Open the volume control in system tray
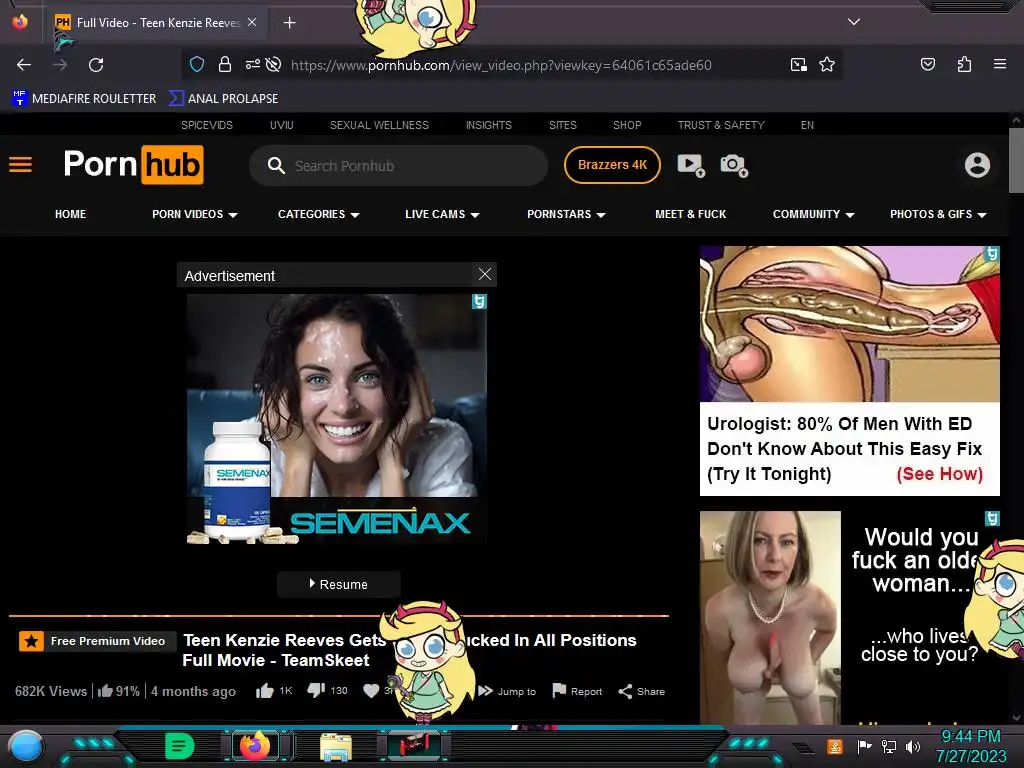The image size is (1024, 768). pyautogui.click(x=912, y=746)
